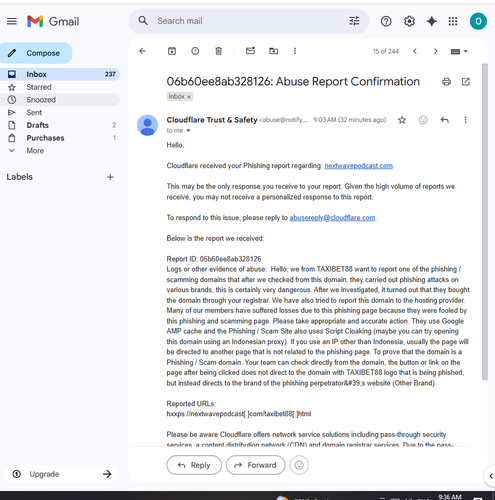
Task: Open the Snoozed folder
Action: click(x=60, y=100)
